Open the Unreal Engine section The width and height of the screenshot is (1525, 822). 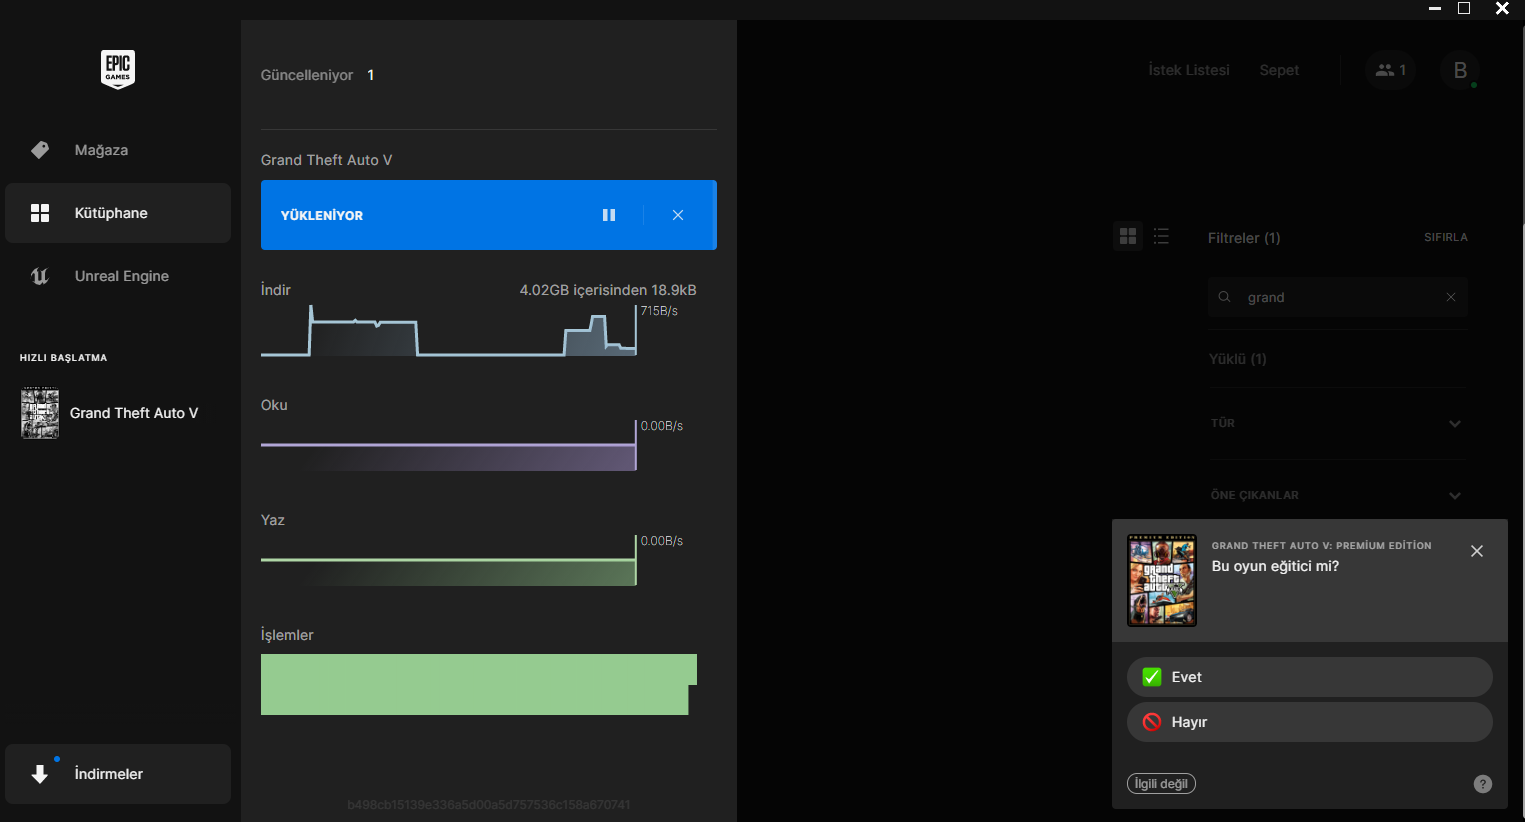click(118, 276)
